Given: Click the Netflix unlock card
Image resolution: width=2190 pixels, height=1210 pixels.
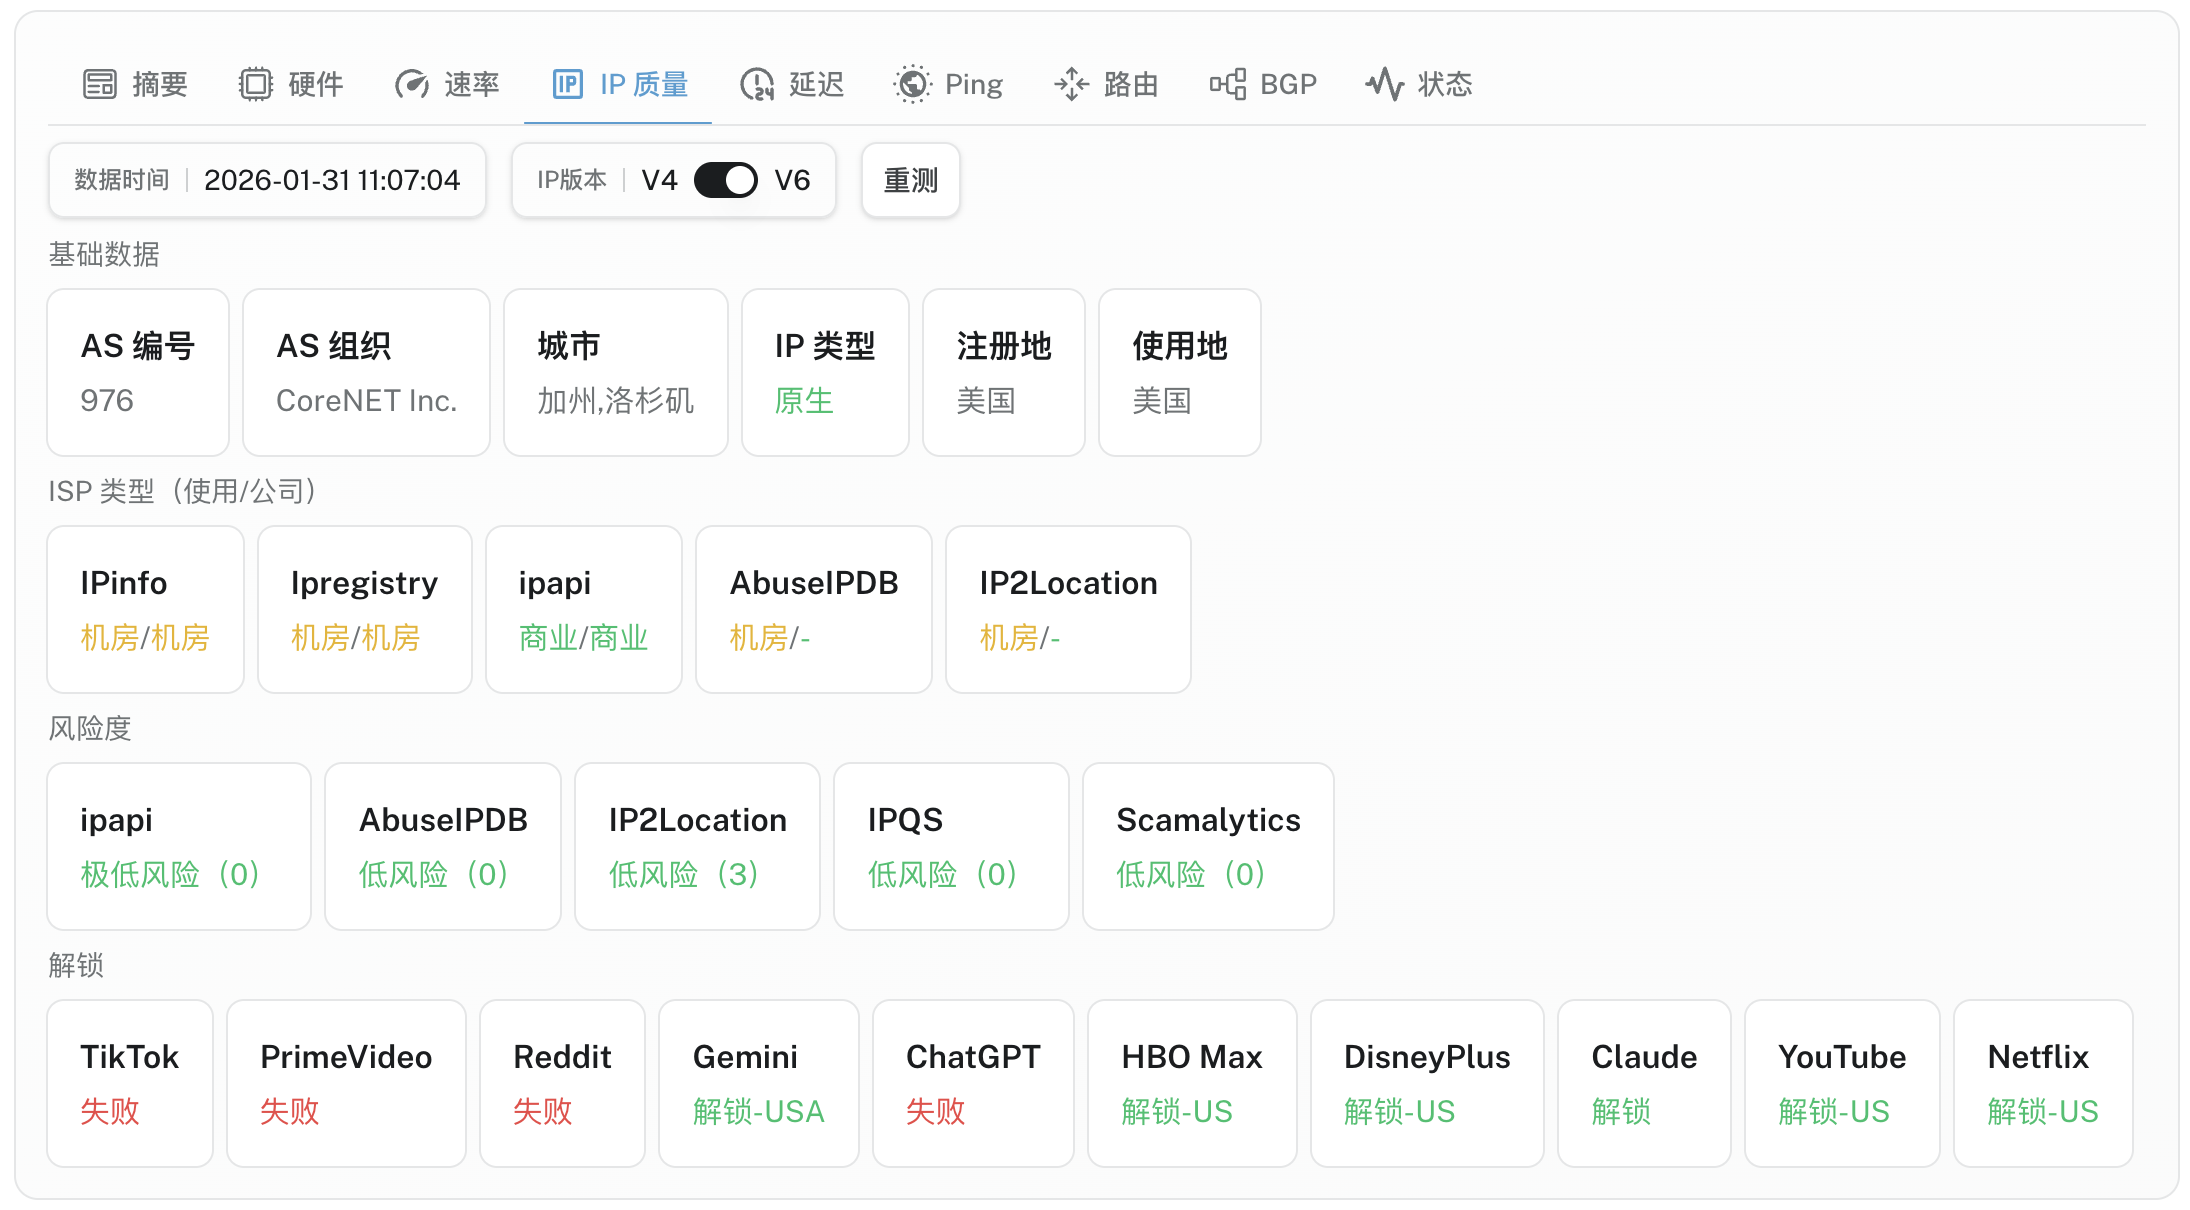Looking at the screenshot, I should tap(2042, 1083).
